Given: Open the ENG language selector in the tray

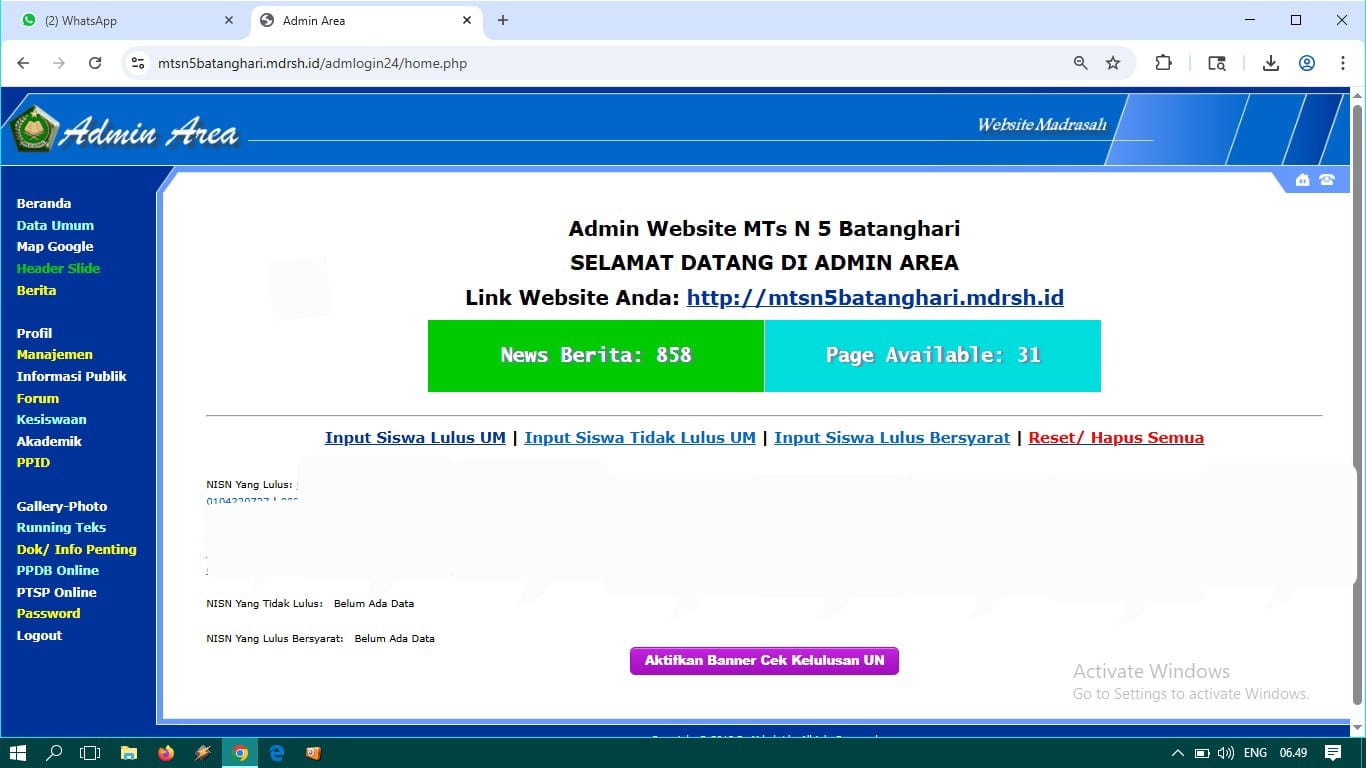Looking at the screenshot, I should tap(1254, 753).
